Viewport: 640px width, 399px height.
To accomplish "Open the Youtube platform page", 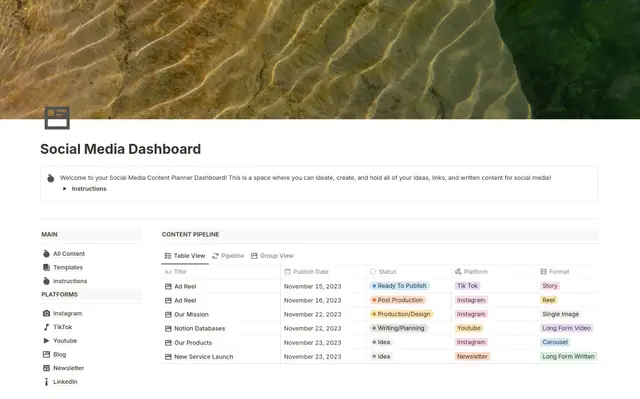I will (65, 341).
